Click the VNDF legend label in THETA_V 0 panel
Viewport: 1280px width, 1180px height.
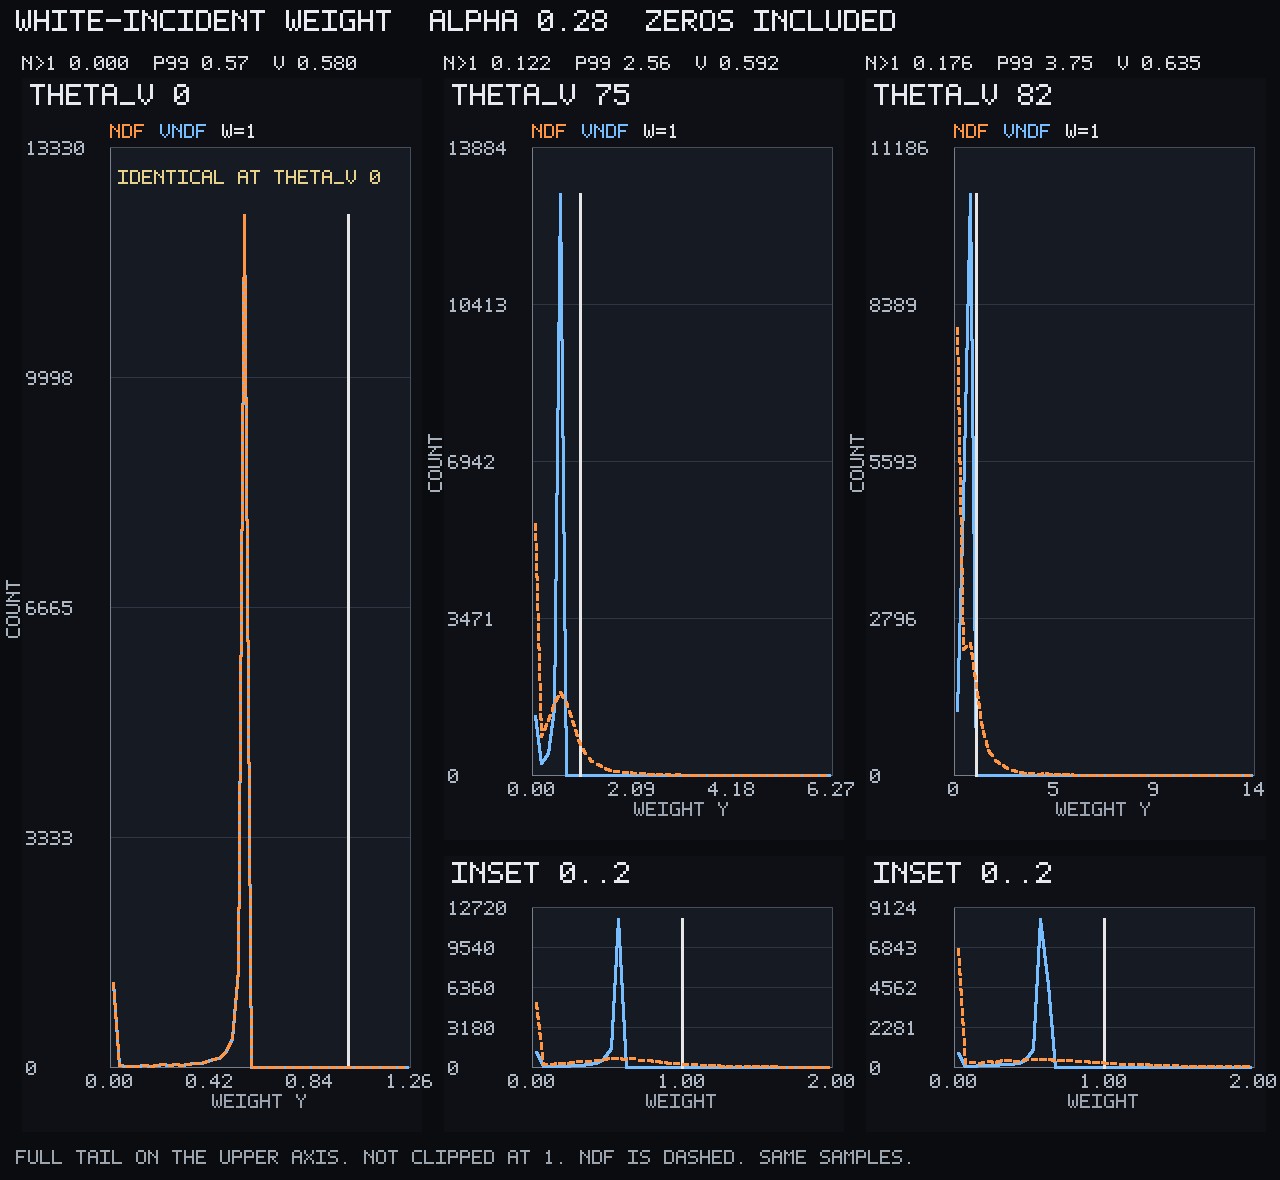point(182,131)
